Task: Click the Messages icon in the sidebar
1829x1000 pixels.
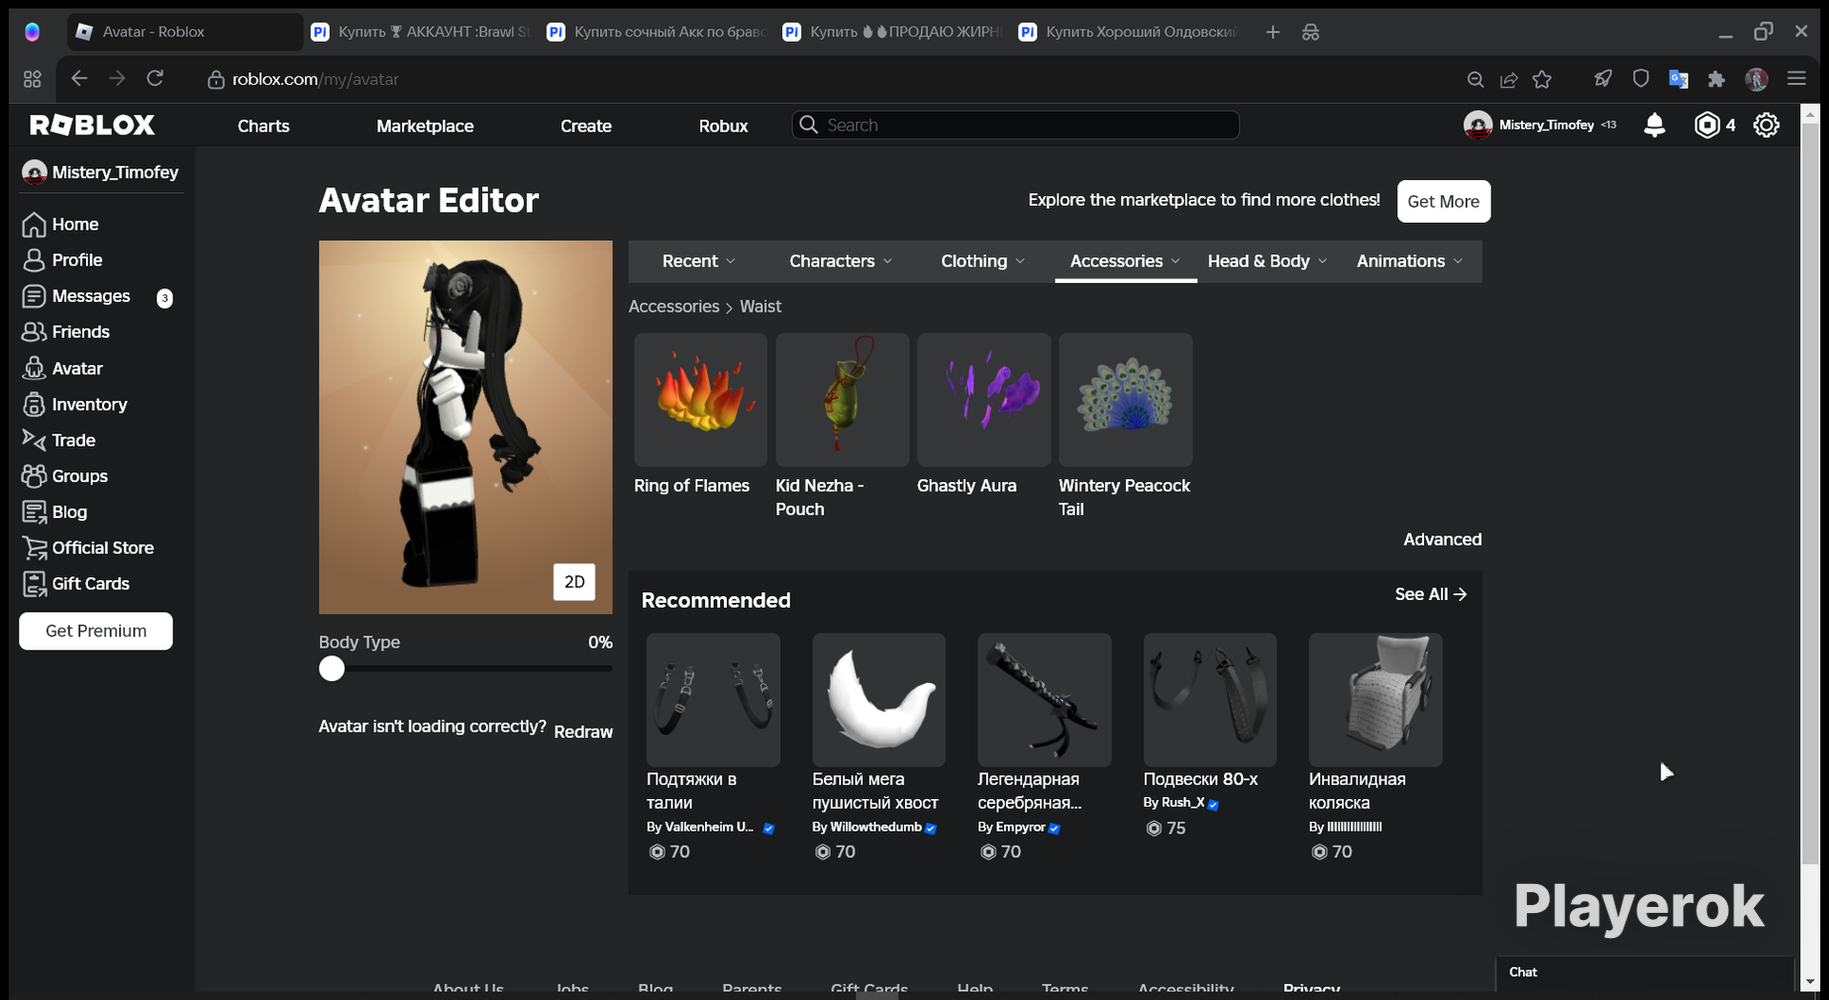Action: 34,296
